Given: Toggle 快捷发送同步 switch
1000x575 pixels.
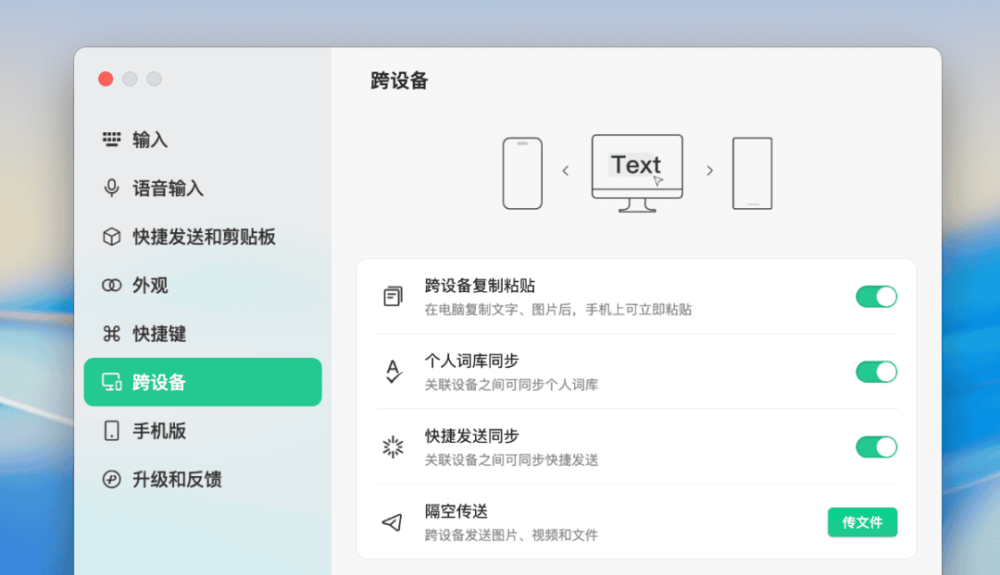Looking at the screenshot, I should click(x=876, y=447).
